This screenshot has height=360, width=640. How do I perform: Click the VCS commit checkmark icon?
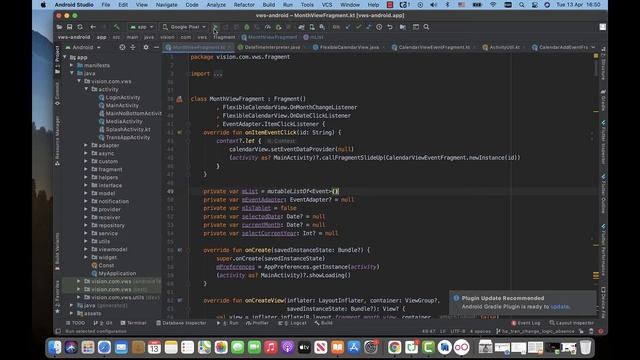coord(358,27)
